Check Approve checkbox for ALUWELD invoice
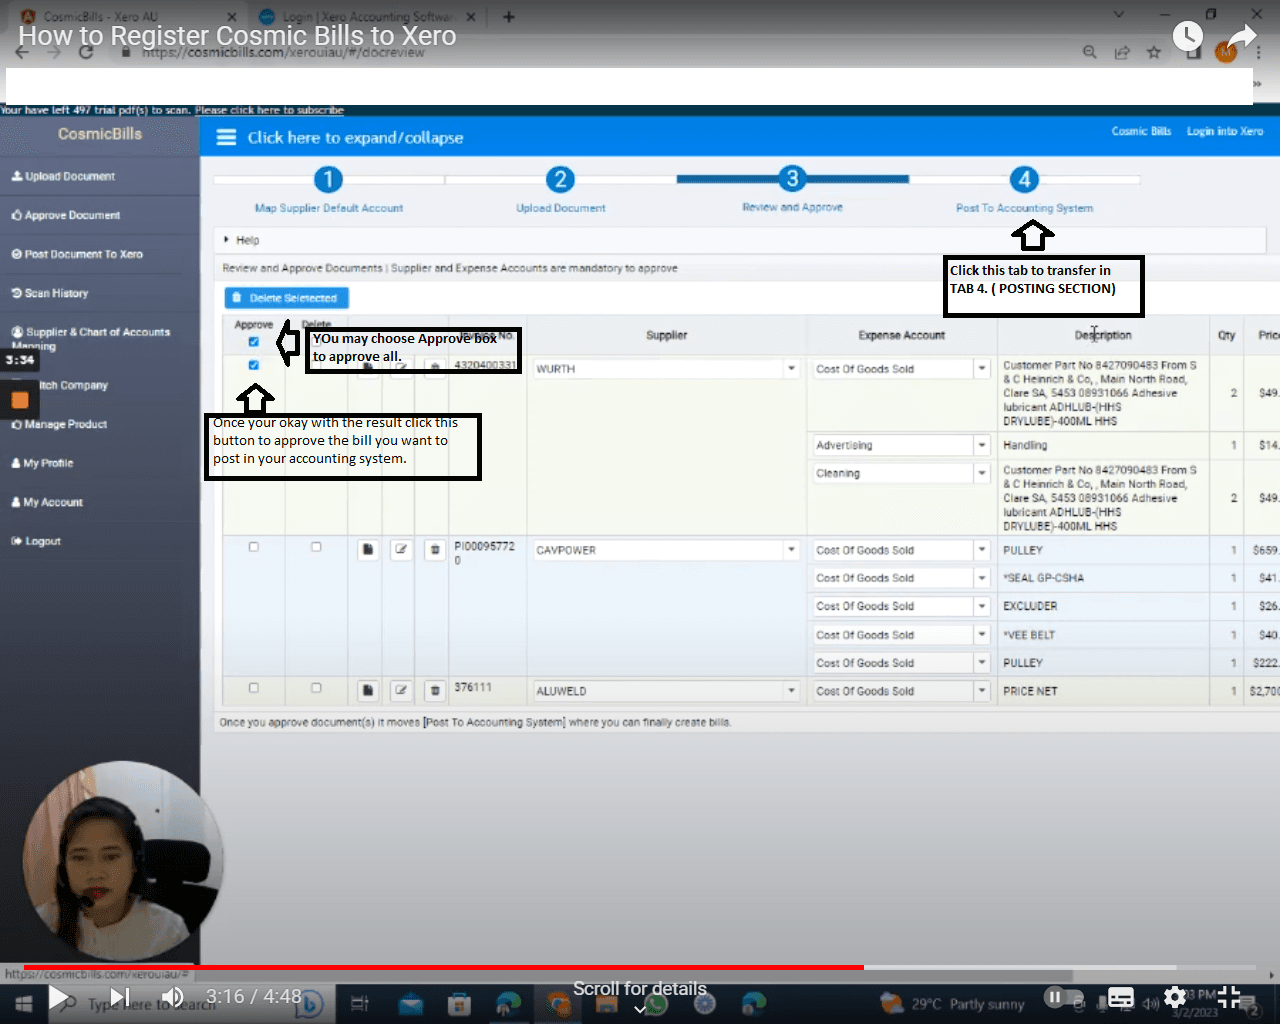The image size is (1280, 1024). click(x=253, y=688)
